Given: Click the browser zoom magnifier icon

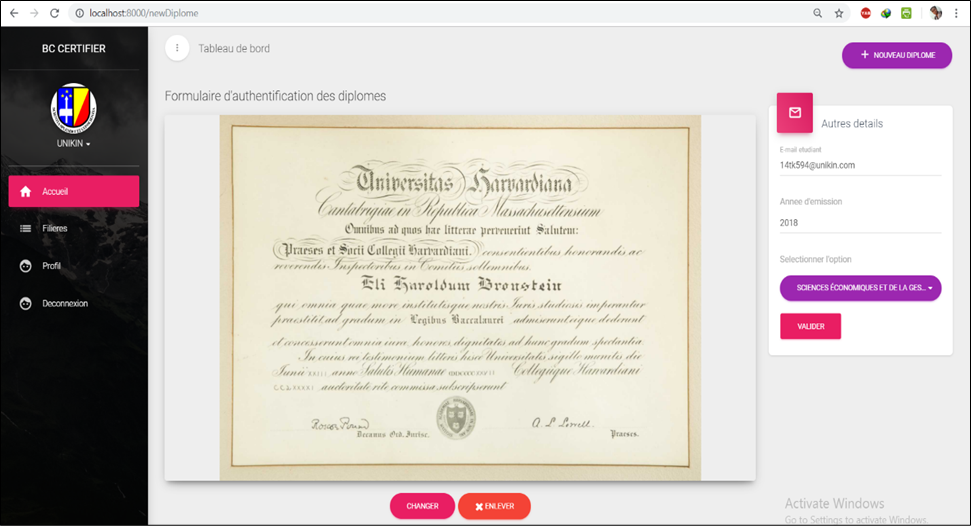Looking at the screenshot, I should (x=818, y=13).
